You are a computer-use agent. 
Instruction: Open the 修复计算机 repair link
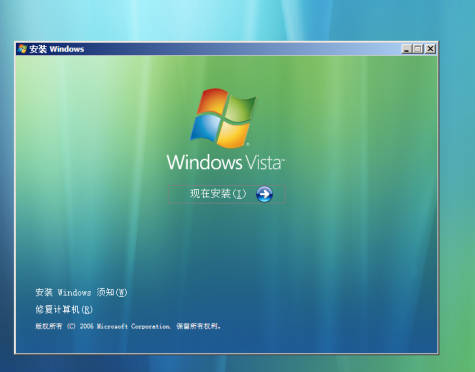click(x=64, y=310)
